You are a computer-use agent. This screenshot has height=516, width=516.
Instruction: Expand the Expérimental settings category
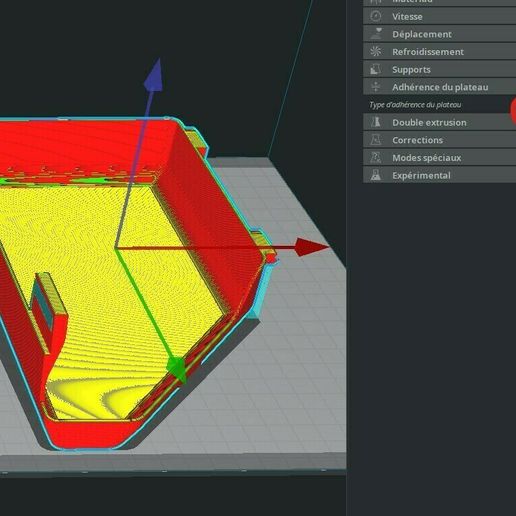439,175
